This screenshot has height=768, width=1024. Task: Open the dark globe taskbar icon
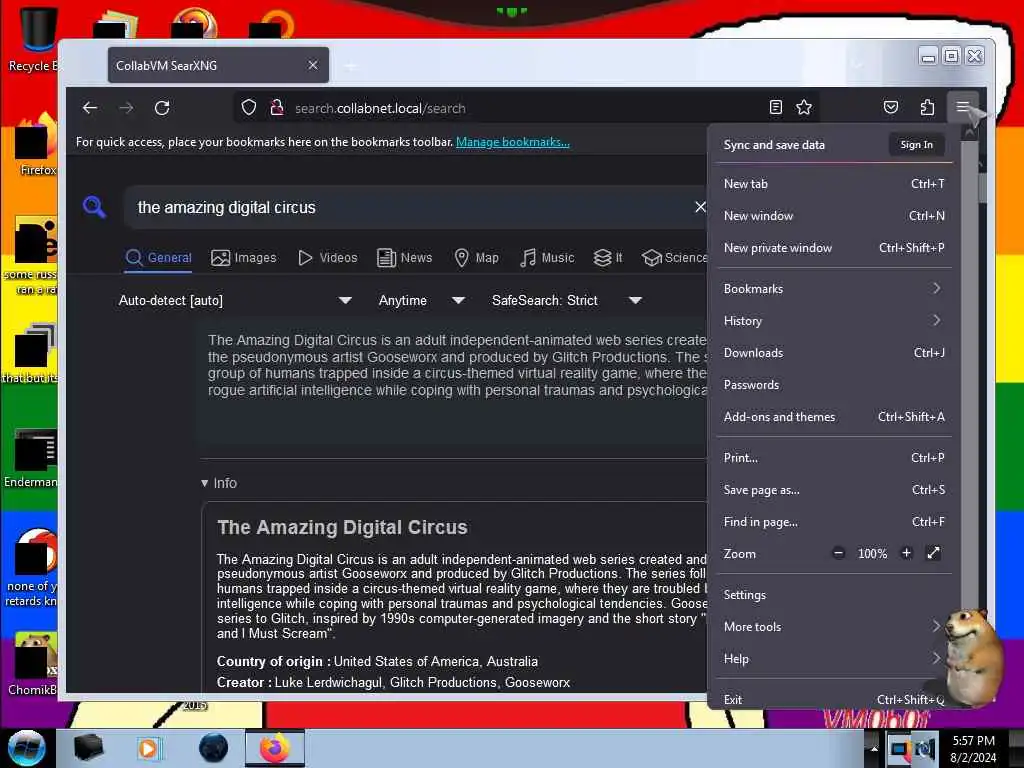(x=214, y=748)
